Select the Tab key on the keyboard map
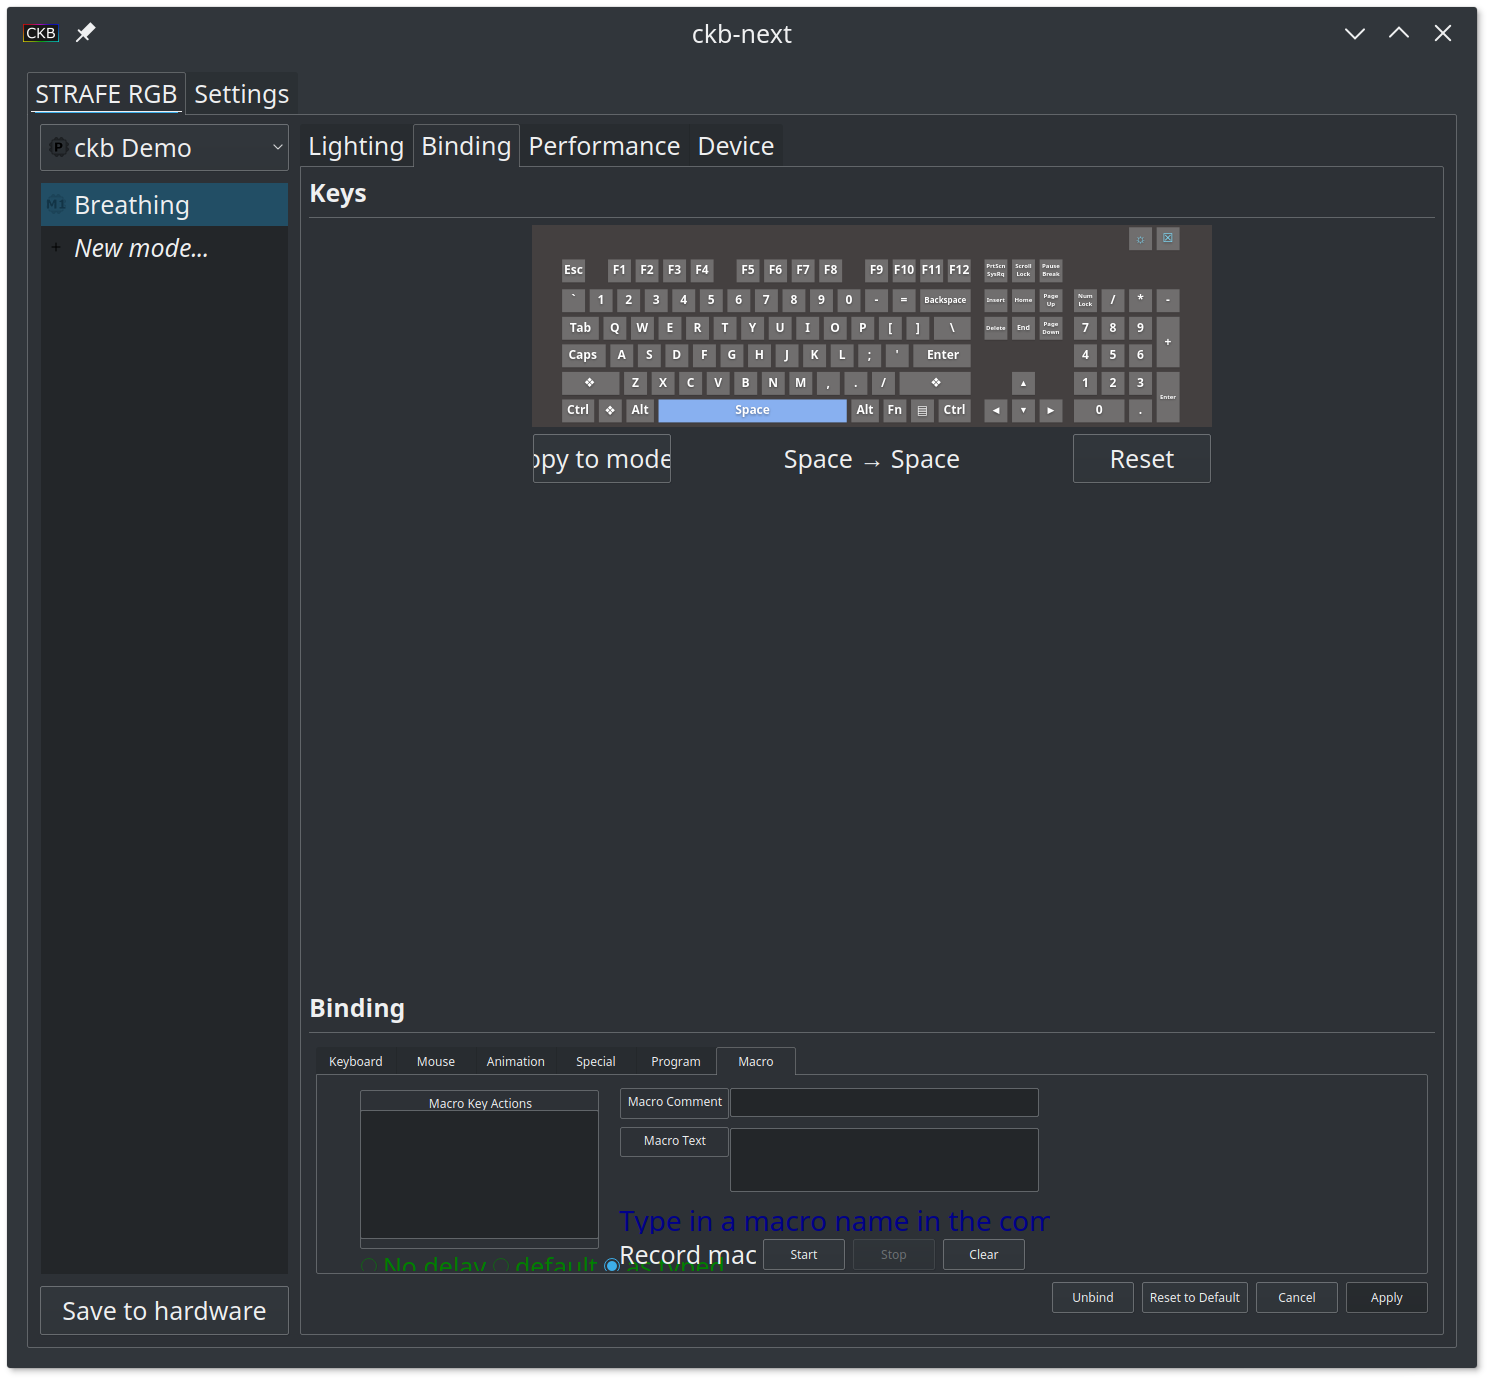This screenshot has width=1490, height=1381. 580,328
